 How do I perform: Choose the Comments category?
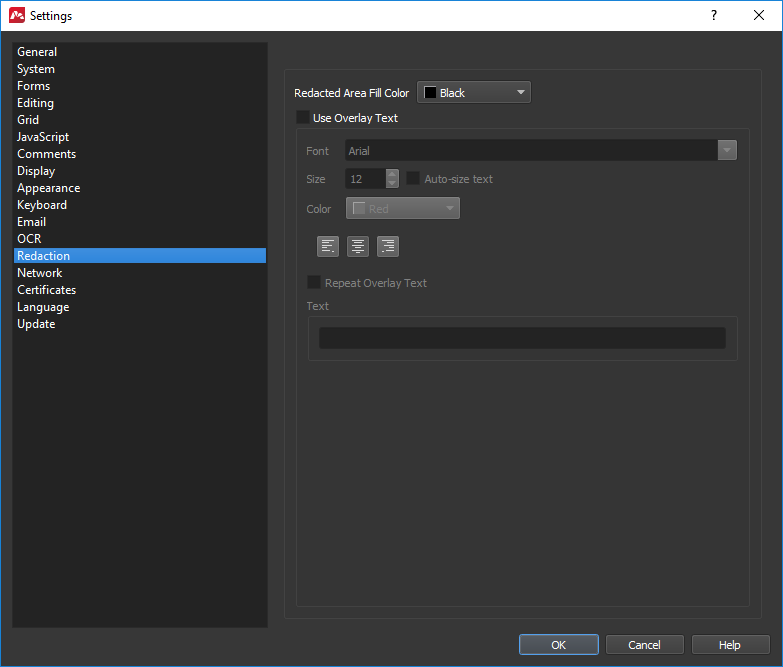point(140,154)
